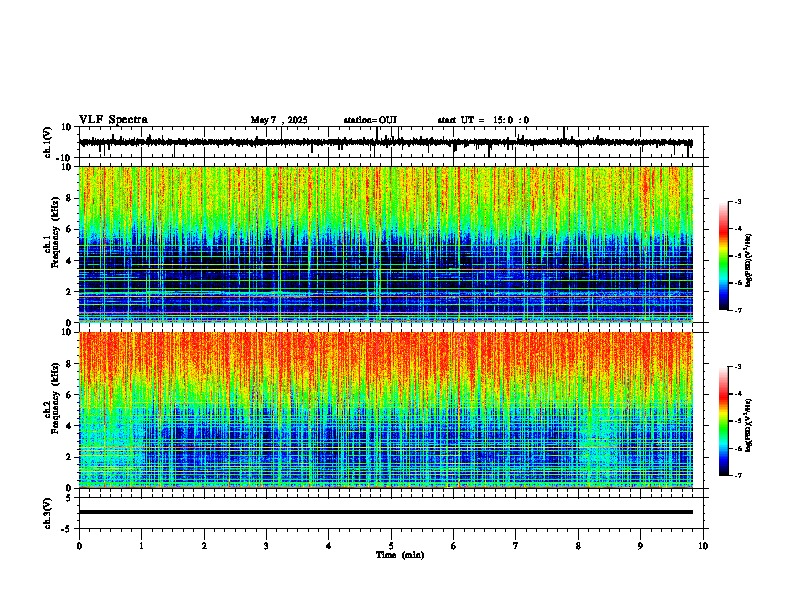Click the "6" kHz tick of ch.2 spectrogram
This screenshot has width=792, height=612.
point(69,395)
